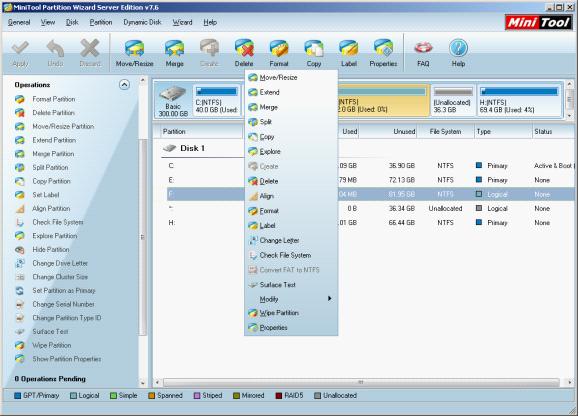This screenshot has width=579, height=417.
Task: Click the horizontal scrollbar below partition list
Action: [361, 382]
